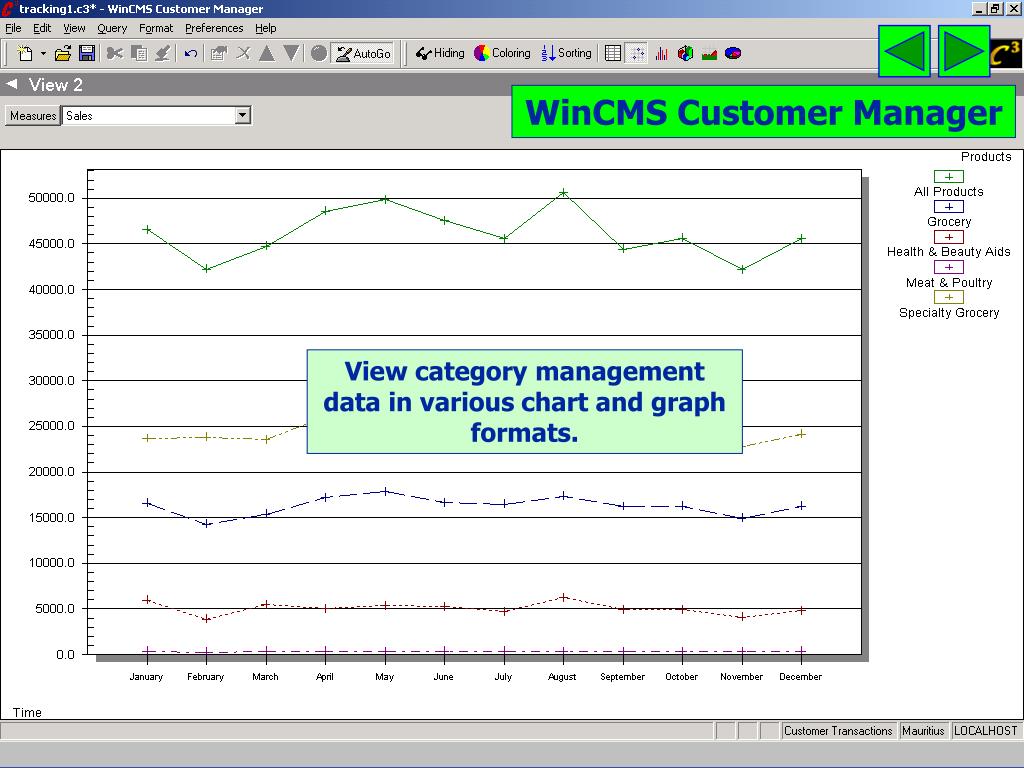Click the Sales combo box field
Viewport: 1024px width, 768px height.
157,116
